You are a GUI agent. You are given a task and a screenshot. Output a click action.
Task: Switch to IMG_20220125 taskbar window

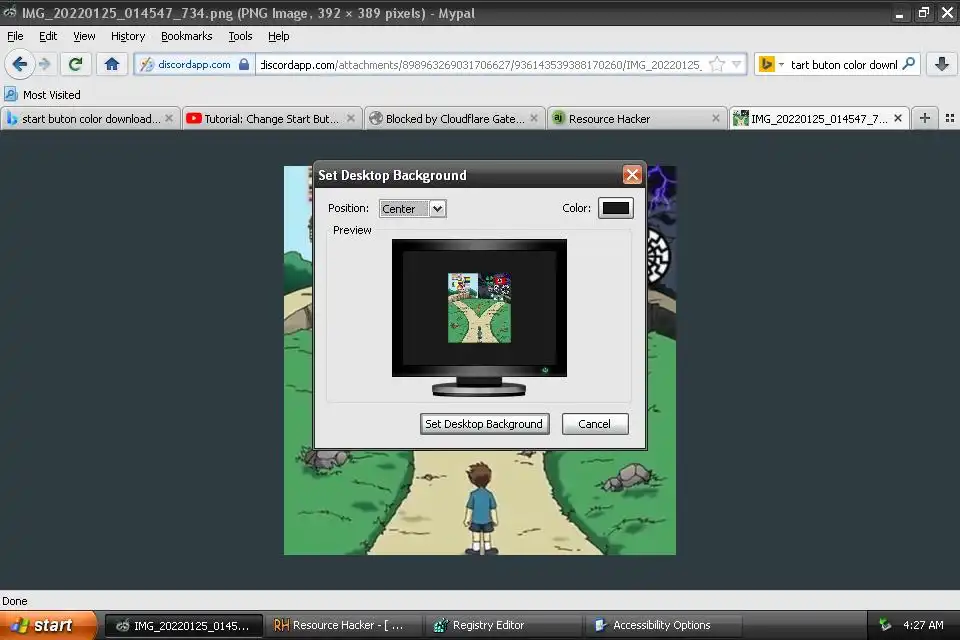click(x=184, y=625)
